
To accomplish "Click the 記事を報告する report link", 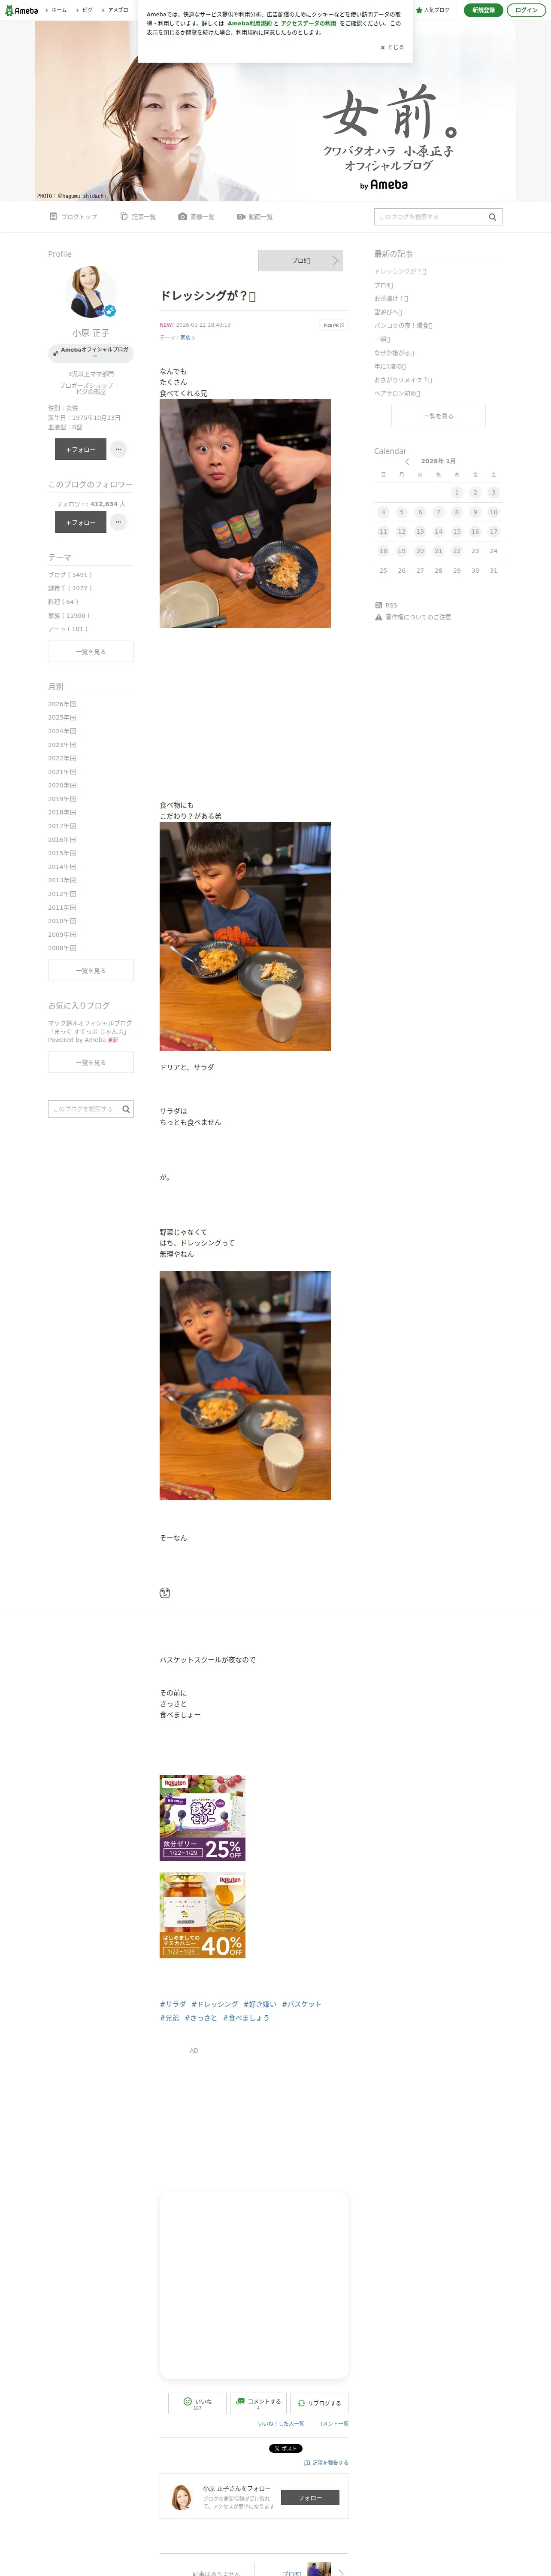I will (326, 2463).
